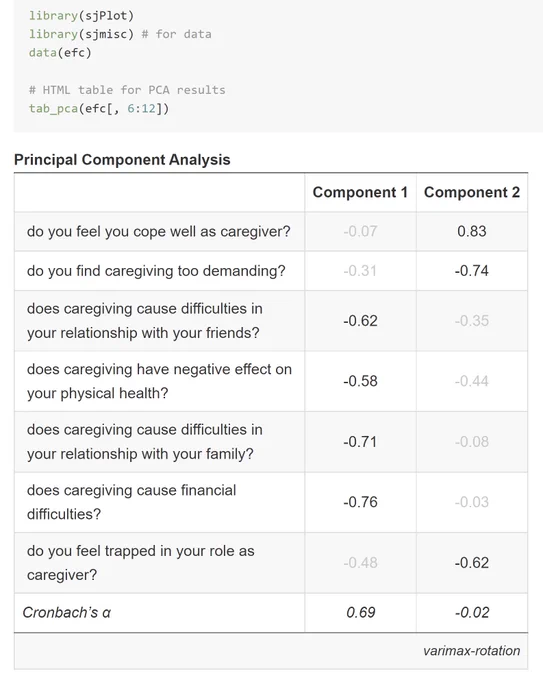The image size is (543, 680).
Task: Click the Component 2 column header
Action: 472,192
